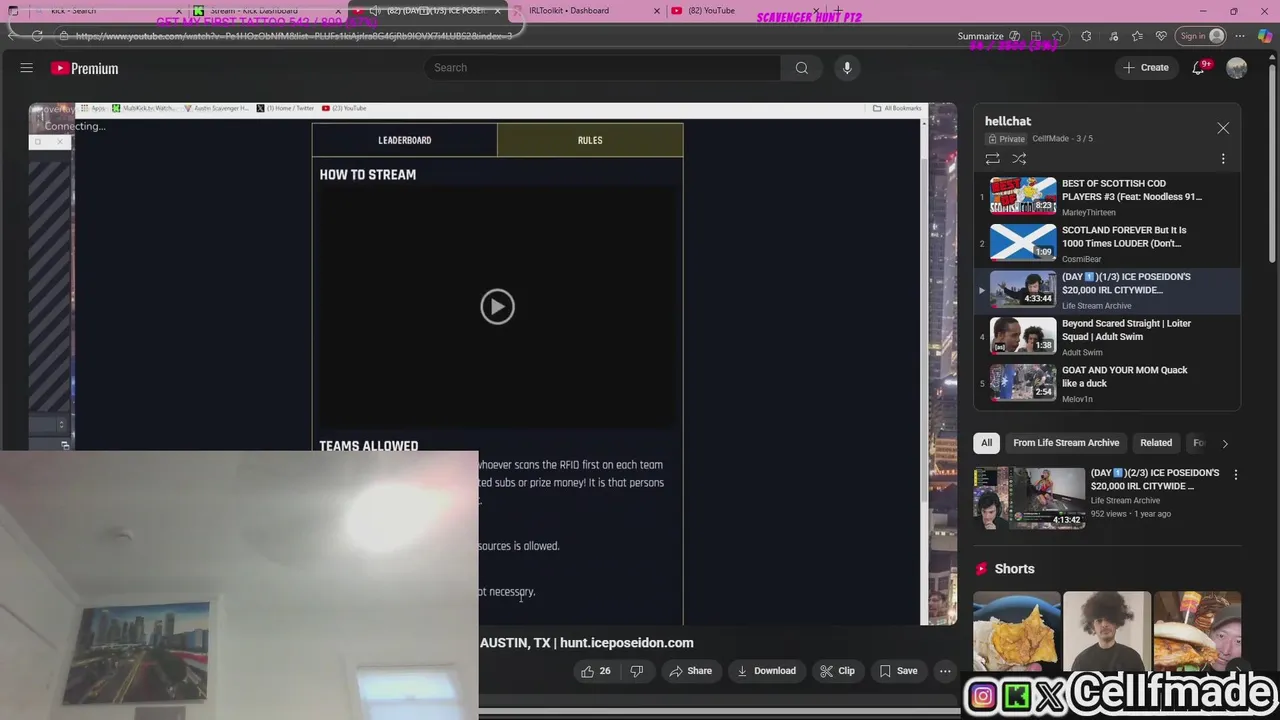
Task: Select From Life Stream Archive chip
Action: click(1066, 443)
